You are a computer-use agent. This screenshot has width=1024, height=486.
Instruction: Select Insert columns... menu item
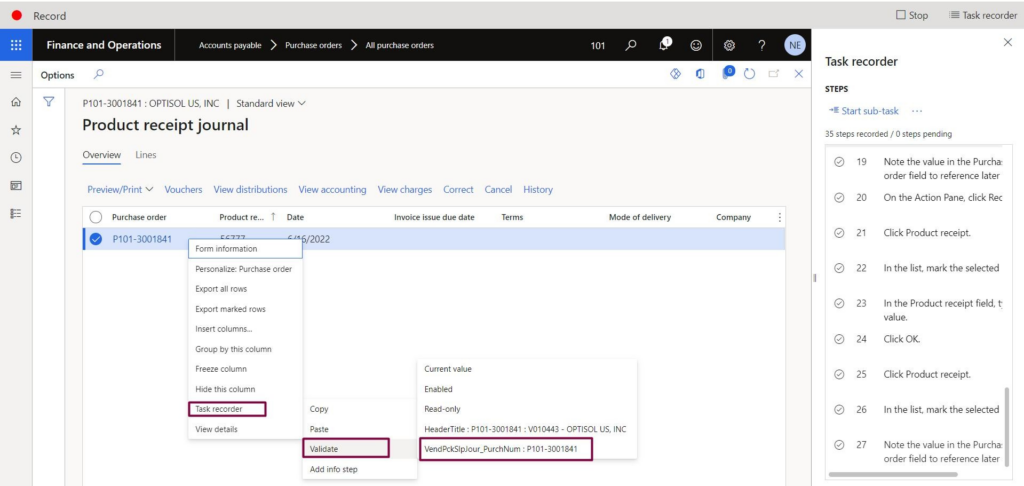click(246, 329)
